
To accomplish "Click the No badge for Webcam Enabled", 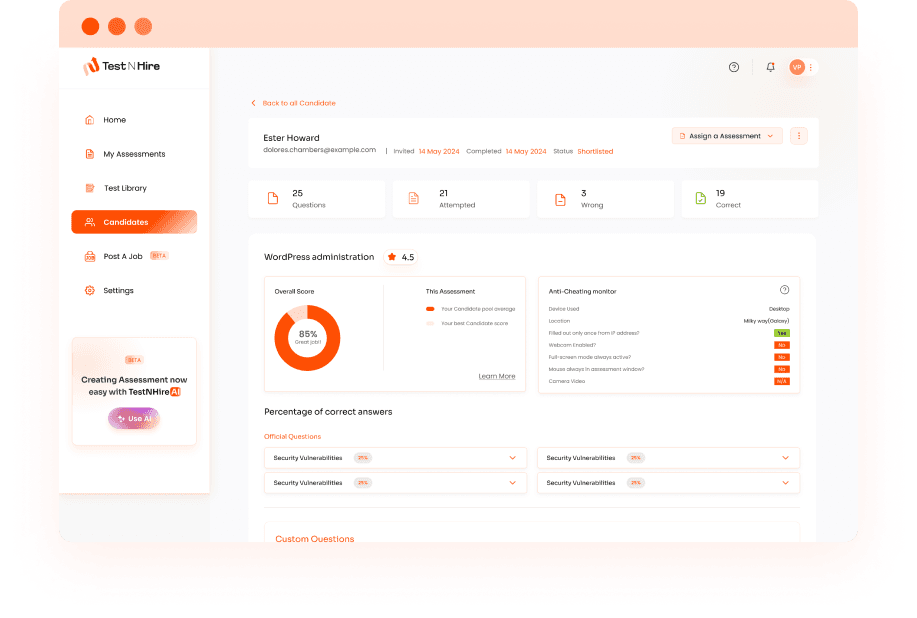I will 782,345.
